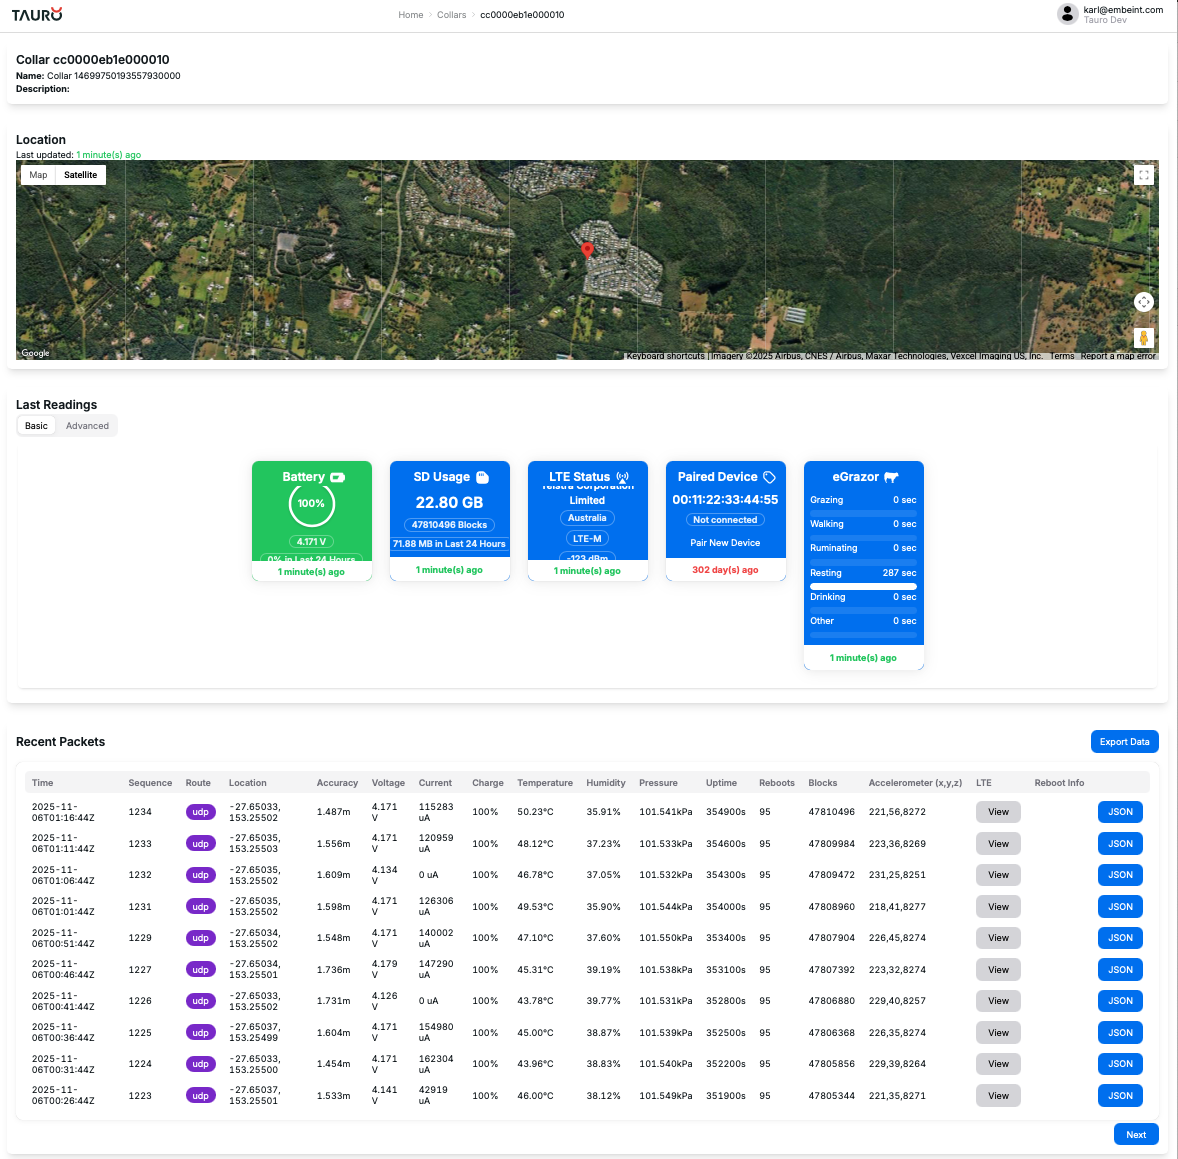The width and height of the screenshot is (1178, 1159).
Task: Click the map camera controls compass icon
Action: (1144, 302)
